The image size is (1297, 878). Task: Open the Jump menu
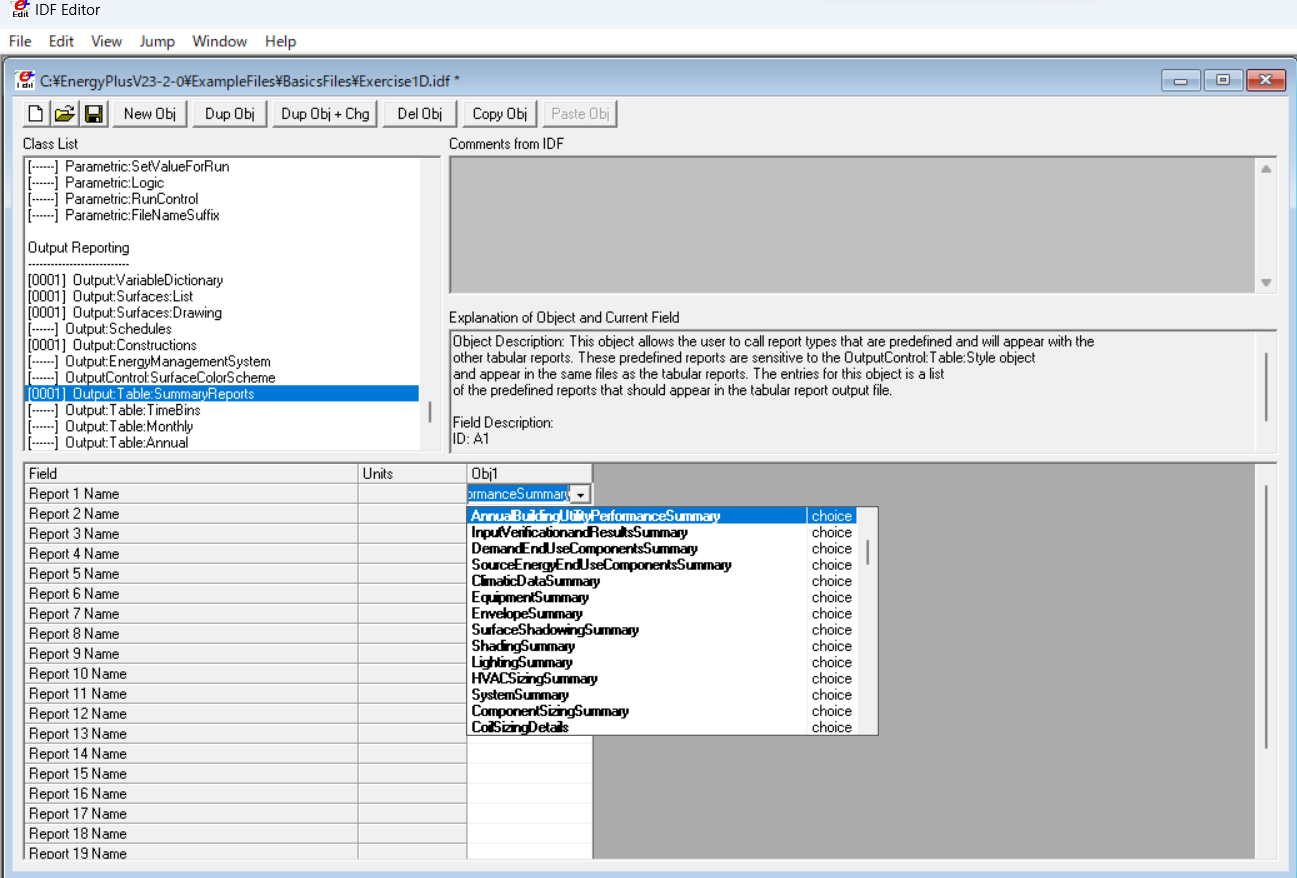click(x=157, y=41)
